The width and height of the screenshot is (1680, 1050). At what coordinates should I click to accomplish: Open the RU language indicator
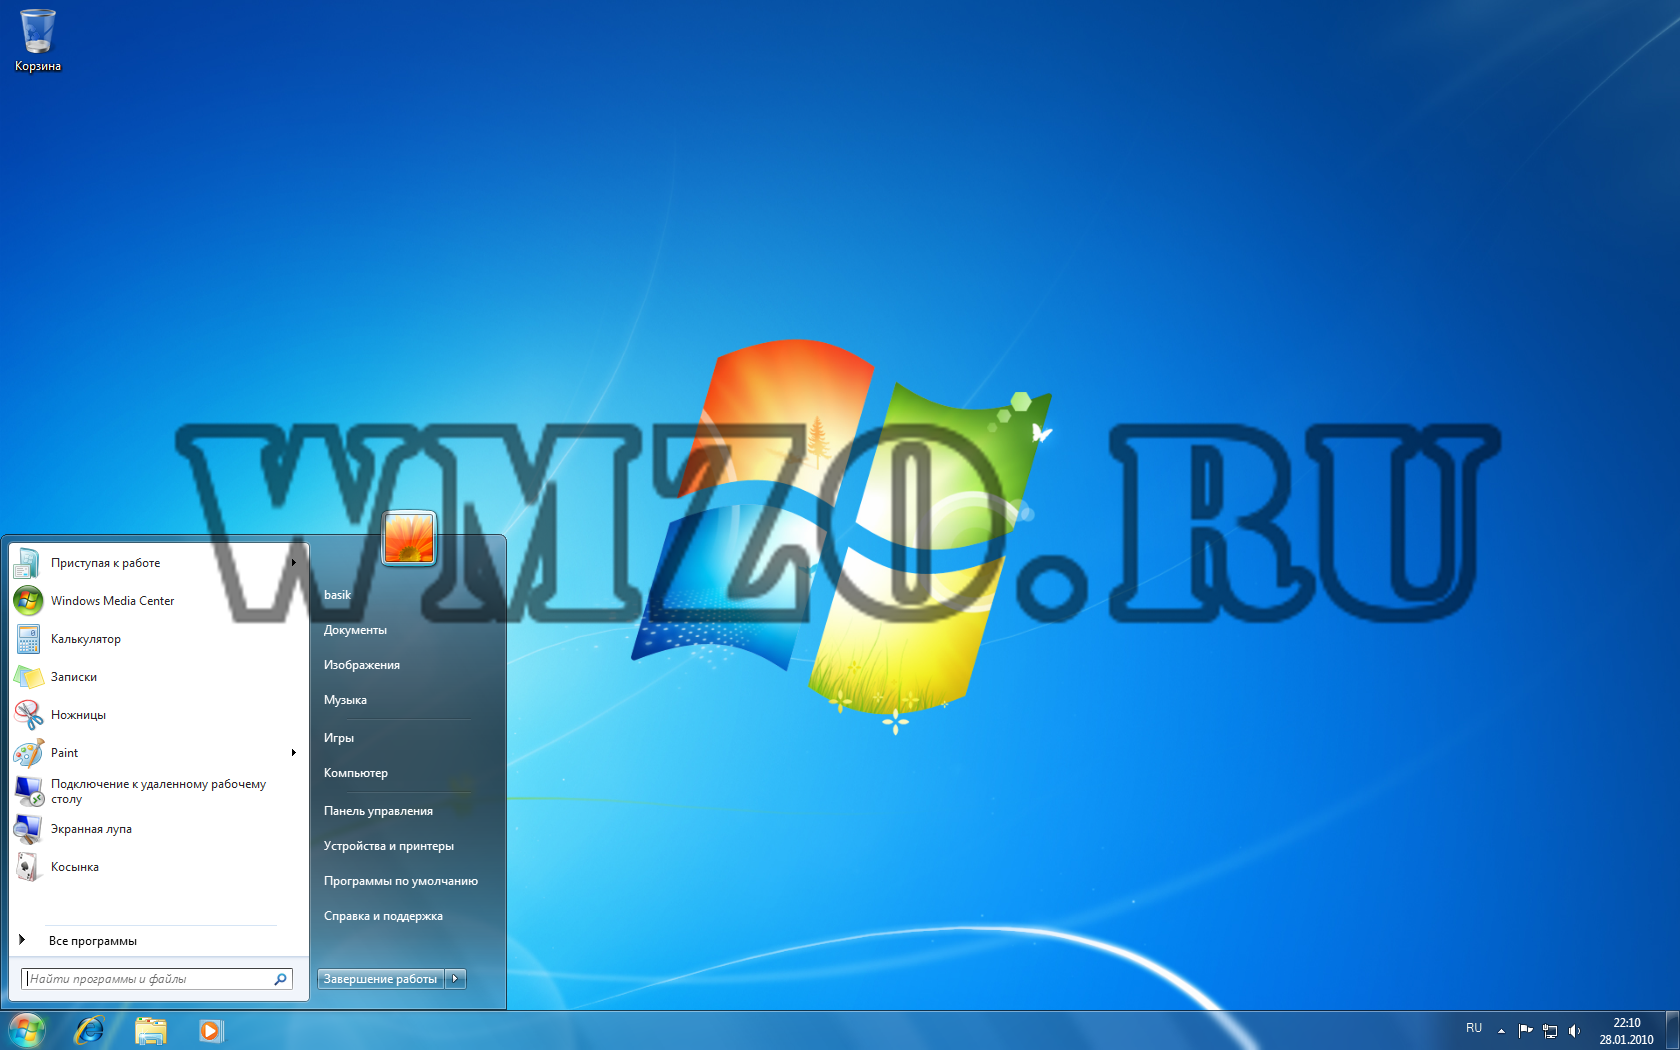pyautogui.click(x=1474, y=1028)
